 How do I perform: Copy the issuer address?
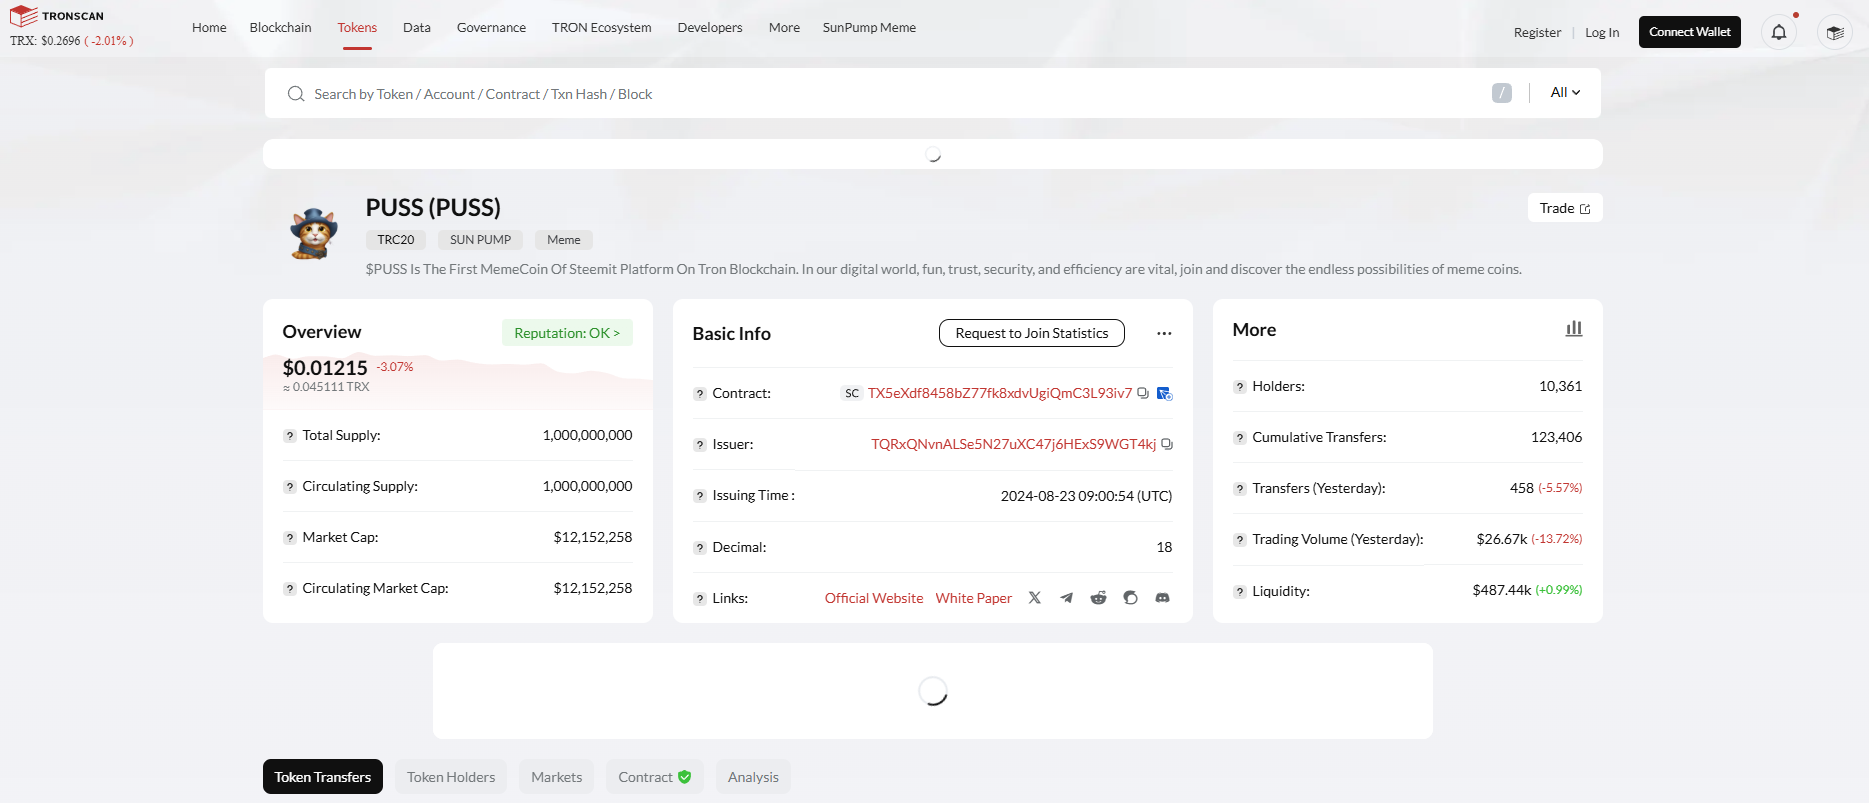pos(1167,444)
